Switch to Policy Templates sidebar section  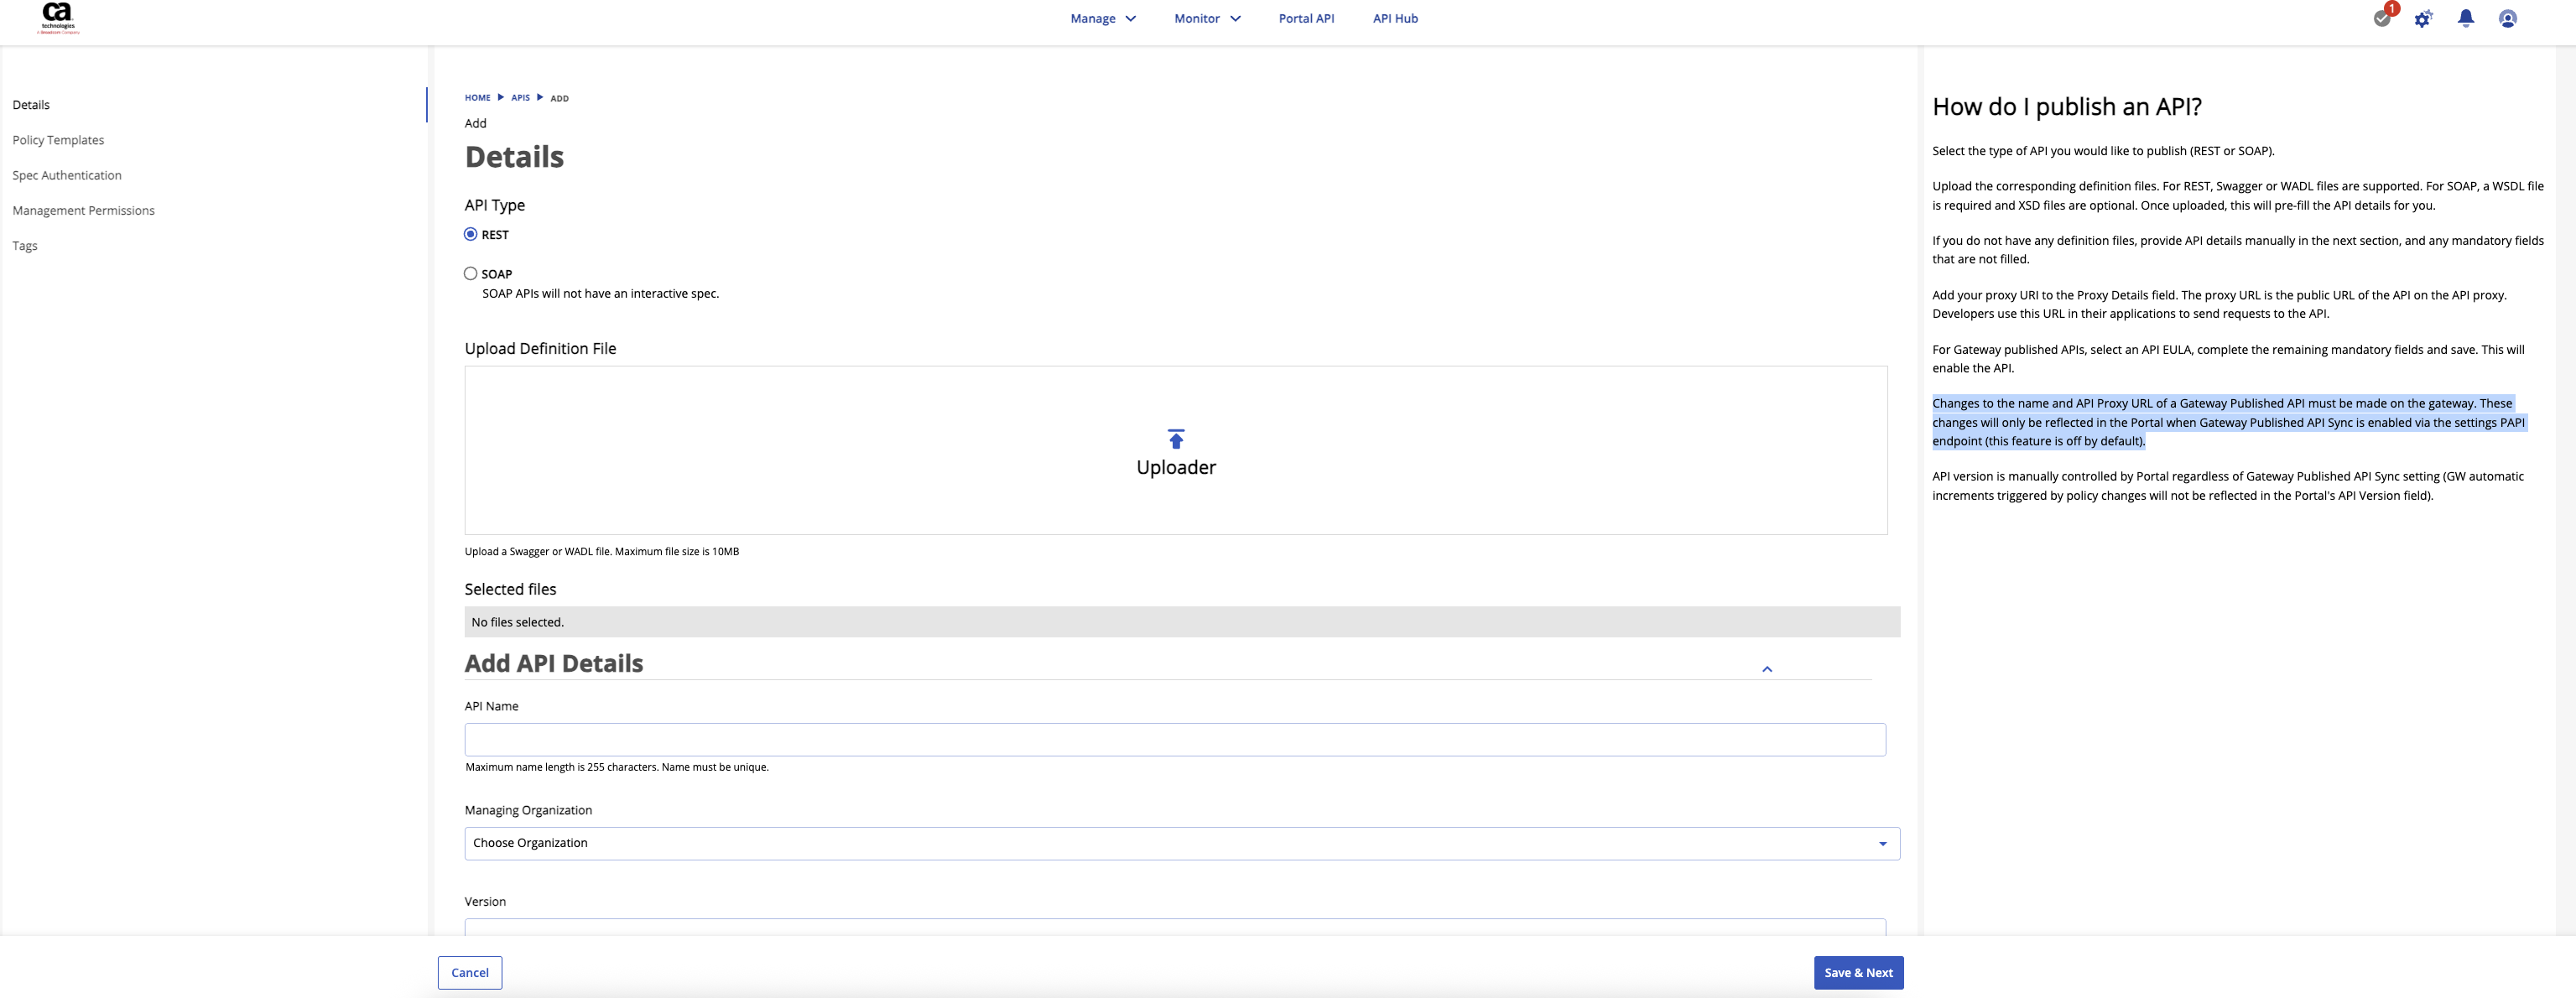click(x=58, y=140)
